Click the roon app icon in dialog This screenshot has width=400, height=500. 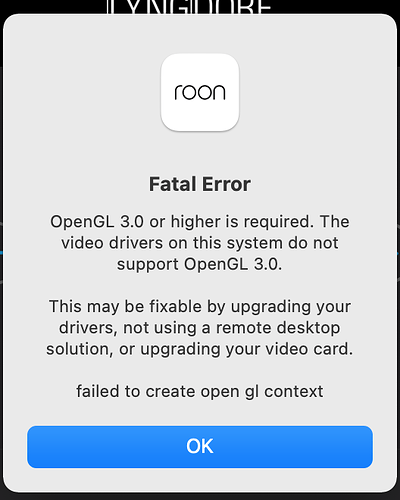(x=200, y=92)
